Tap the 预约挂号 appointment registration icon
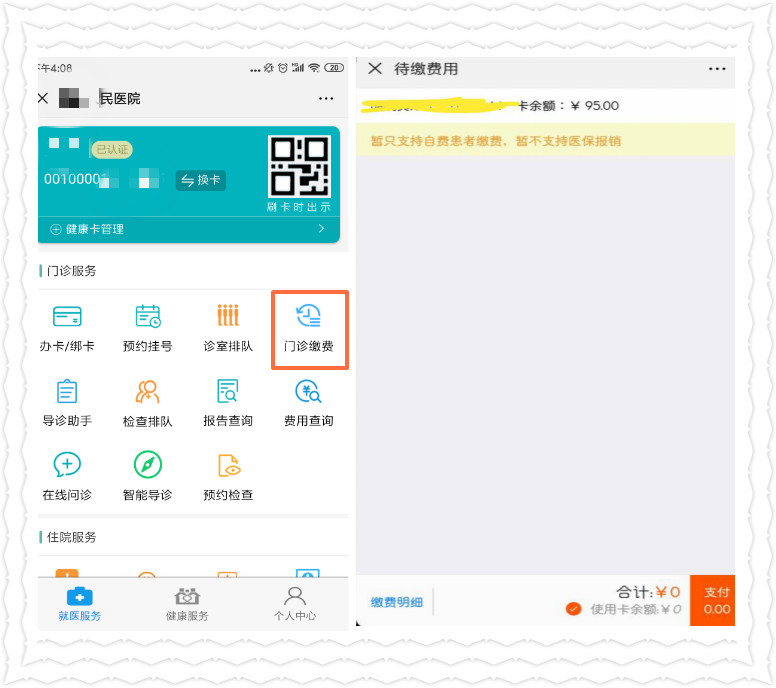This screenshot has width=776, height=688. click(148, 328)
